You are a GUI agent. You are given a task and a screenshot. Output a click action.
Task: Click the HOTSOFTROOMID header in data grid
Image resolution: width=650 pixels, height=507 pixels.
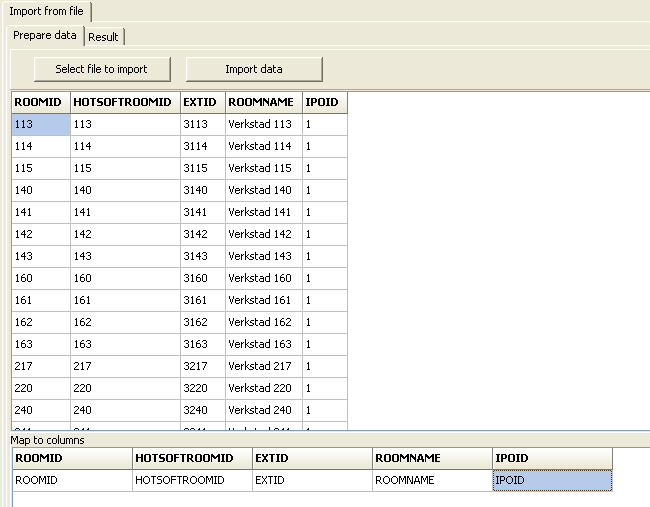pos(124,102)
